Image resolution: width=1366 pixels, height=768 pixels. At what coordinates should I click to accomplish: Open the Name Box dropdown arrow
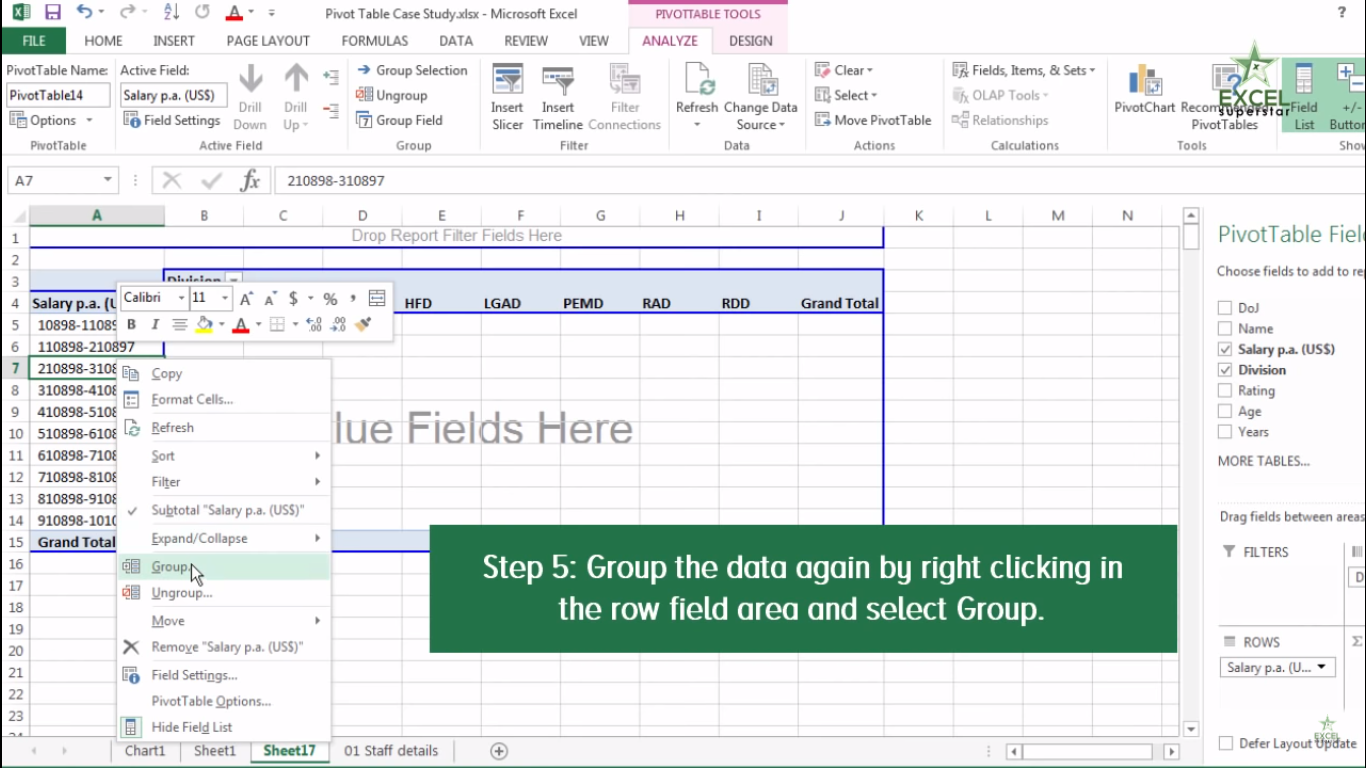point(107,180)
